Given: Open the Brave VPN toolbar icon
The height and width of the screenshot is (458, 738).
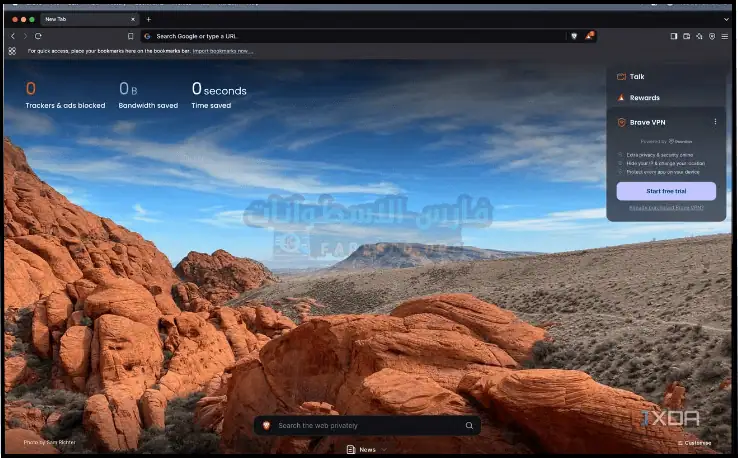Looking at the screenshot, I should click(712, 36).
